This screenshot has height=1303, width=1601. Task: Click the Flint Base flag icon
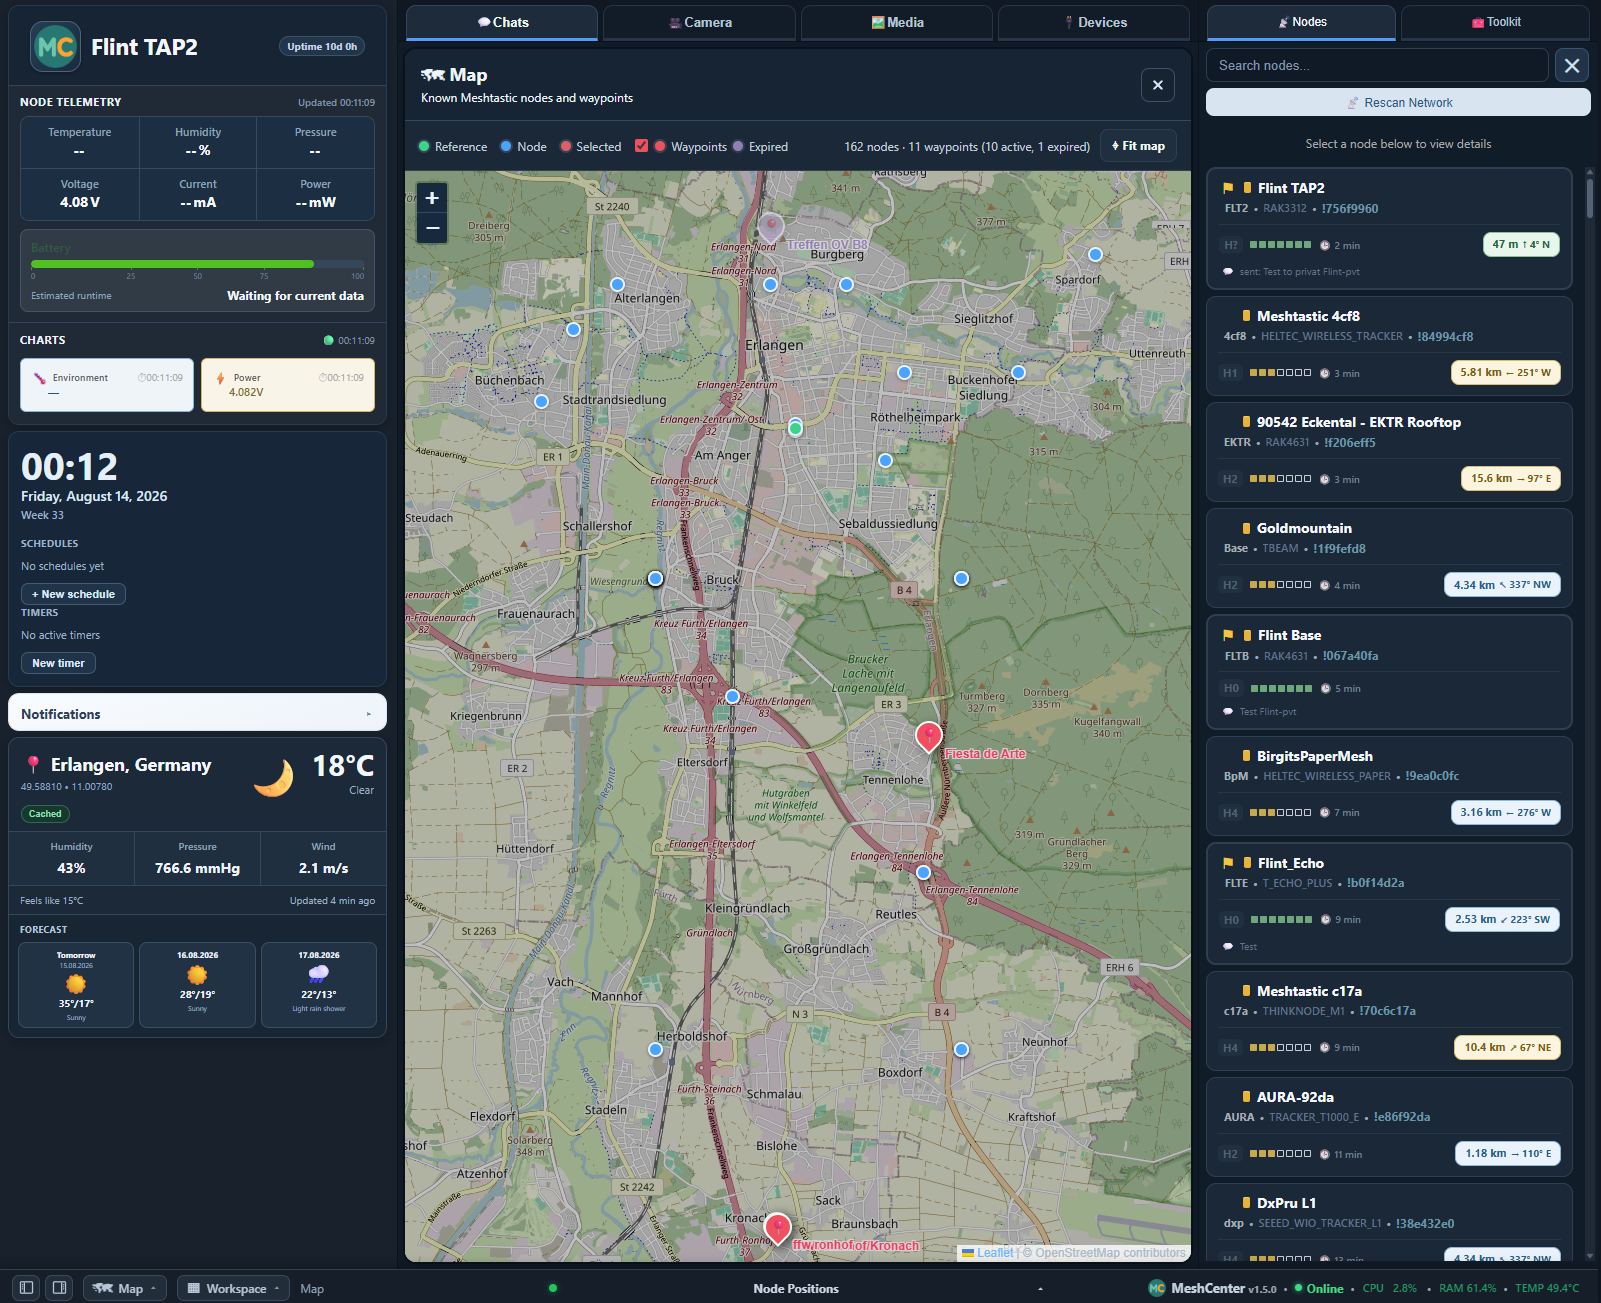[1228, 635]
